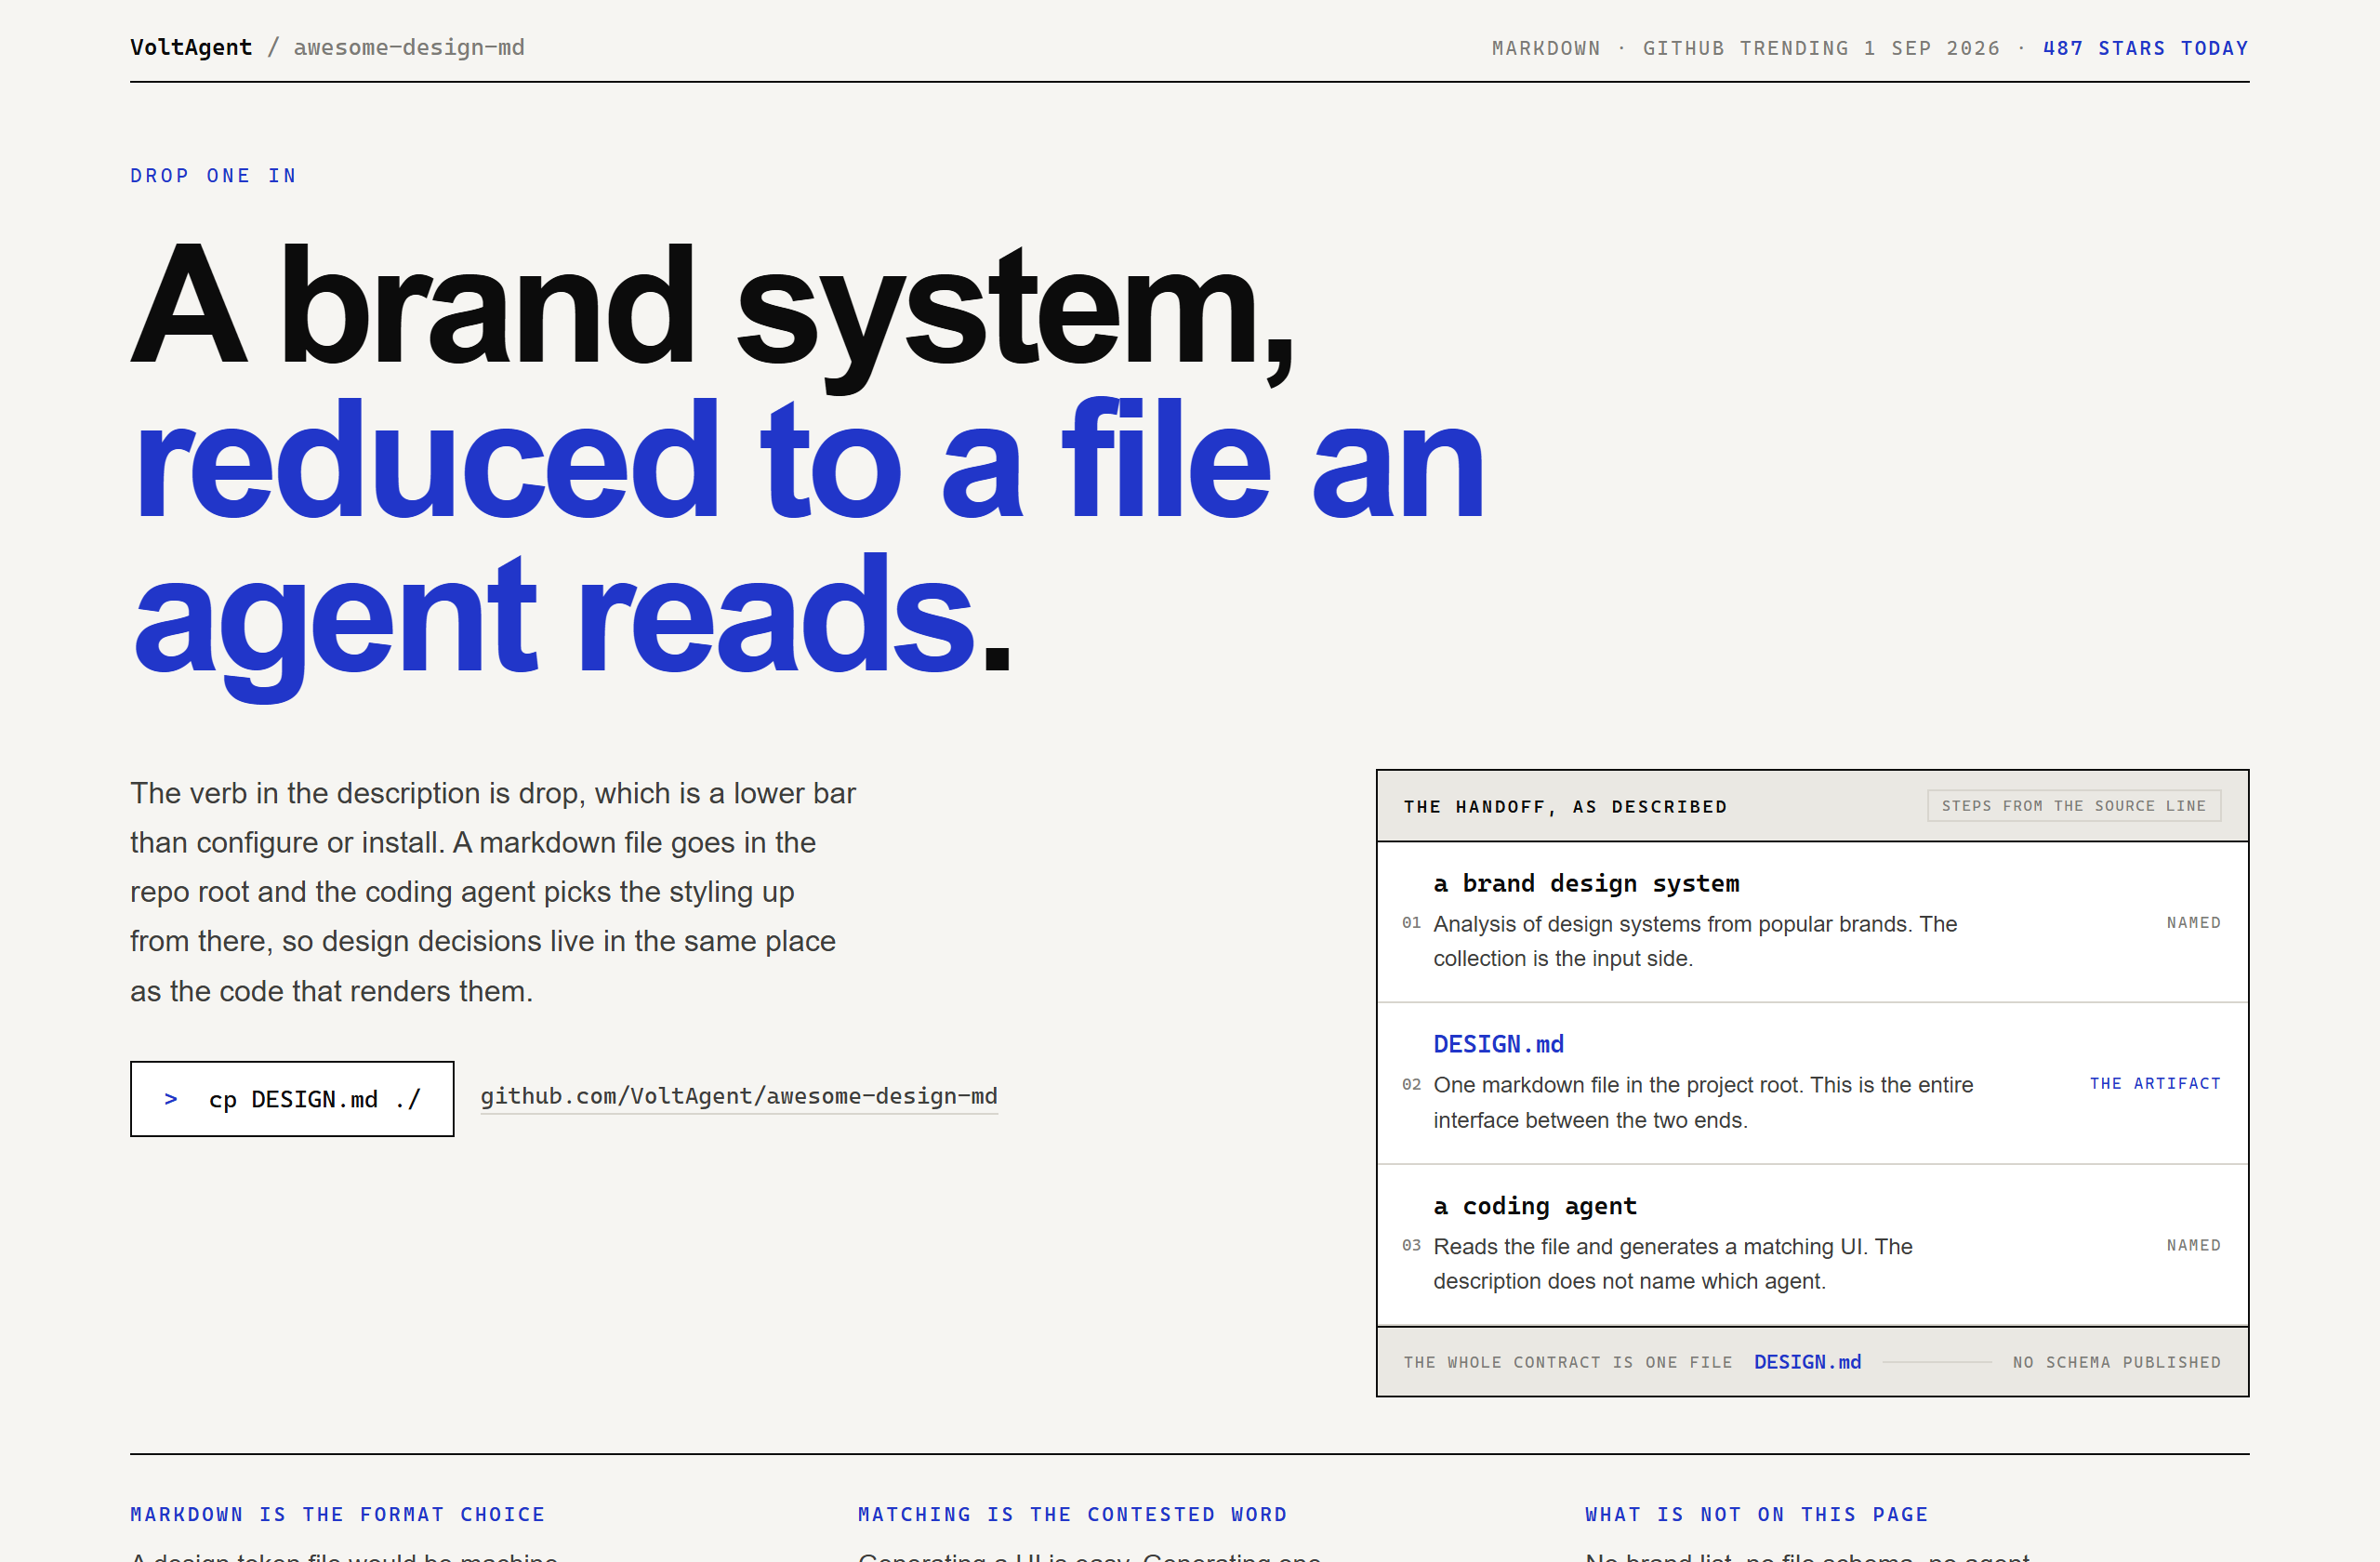This screenshot has width=2380, height=1562.
Task: Select the 'a coding agent' row heading
Action: pos(1535,1206)
